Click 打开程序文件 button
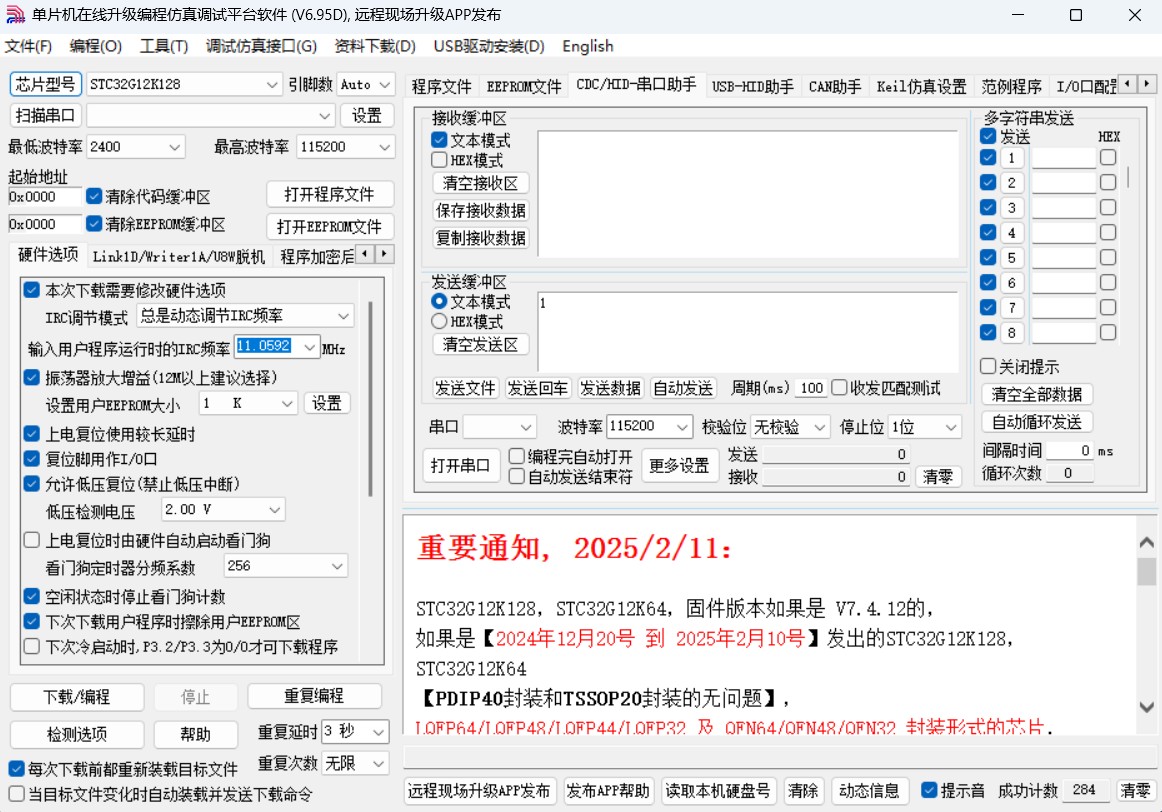 [x=329, y=195]
